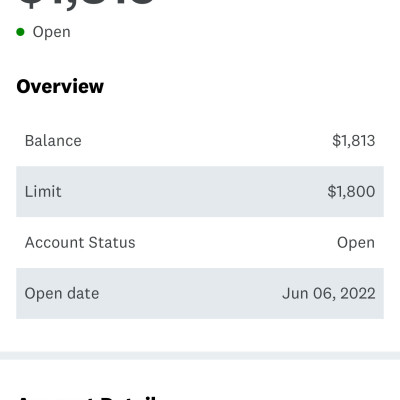This screenshot has width=400, height=400.
Task: Select the Balance row label
Action: [53, 141]
